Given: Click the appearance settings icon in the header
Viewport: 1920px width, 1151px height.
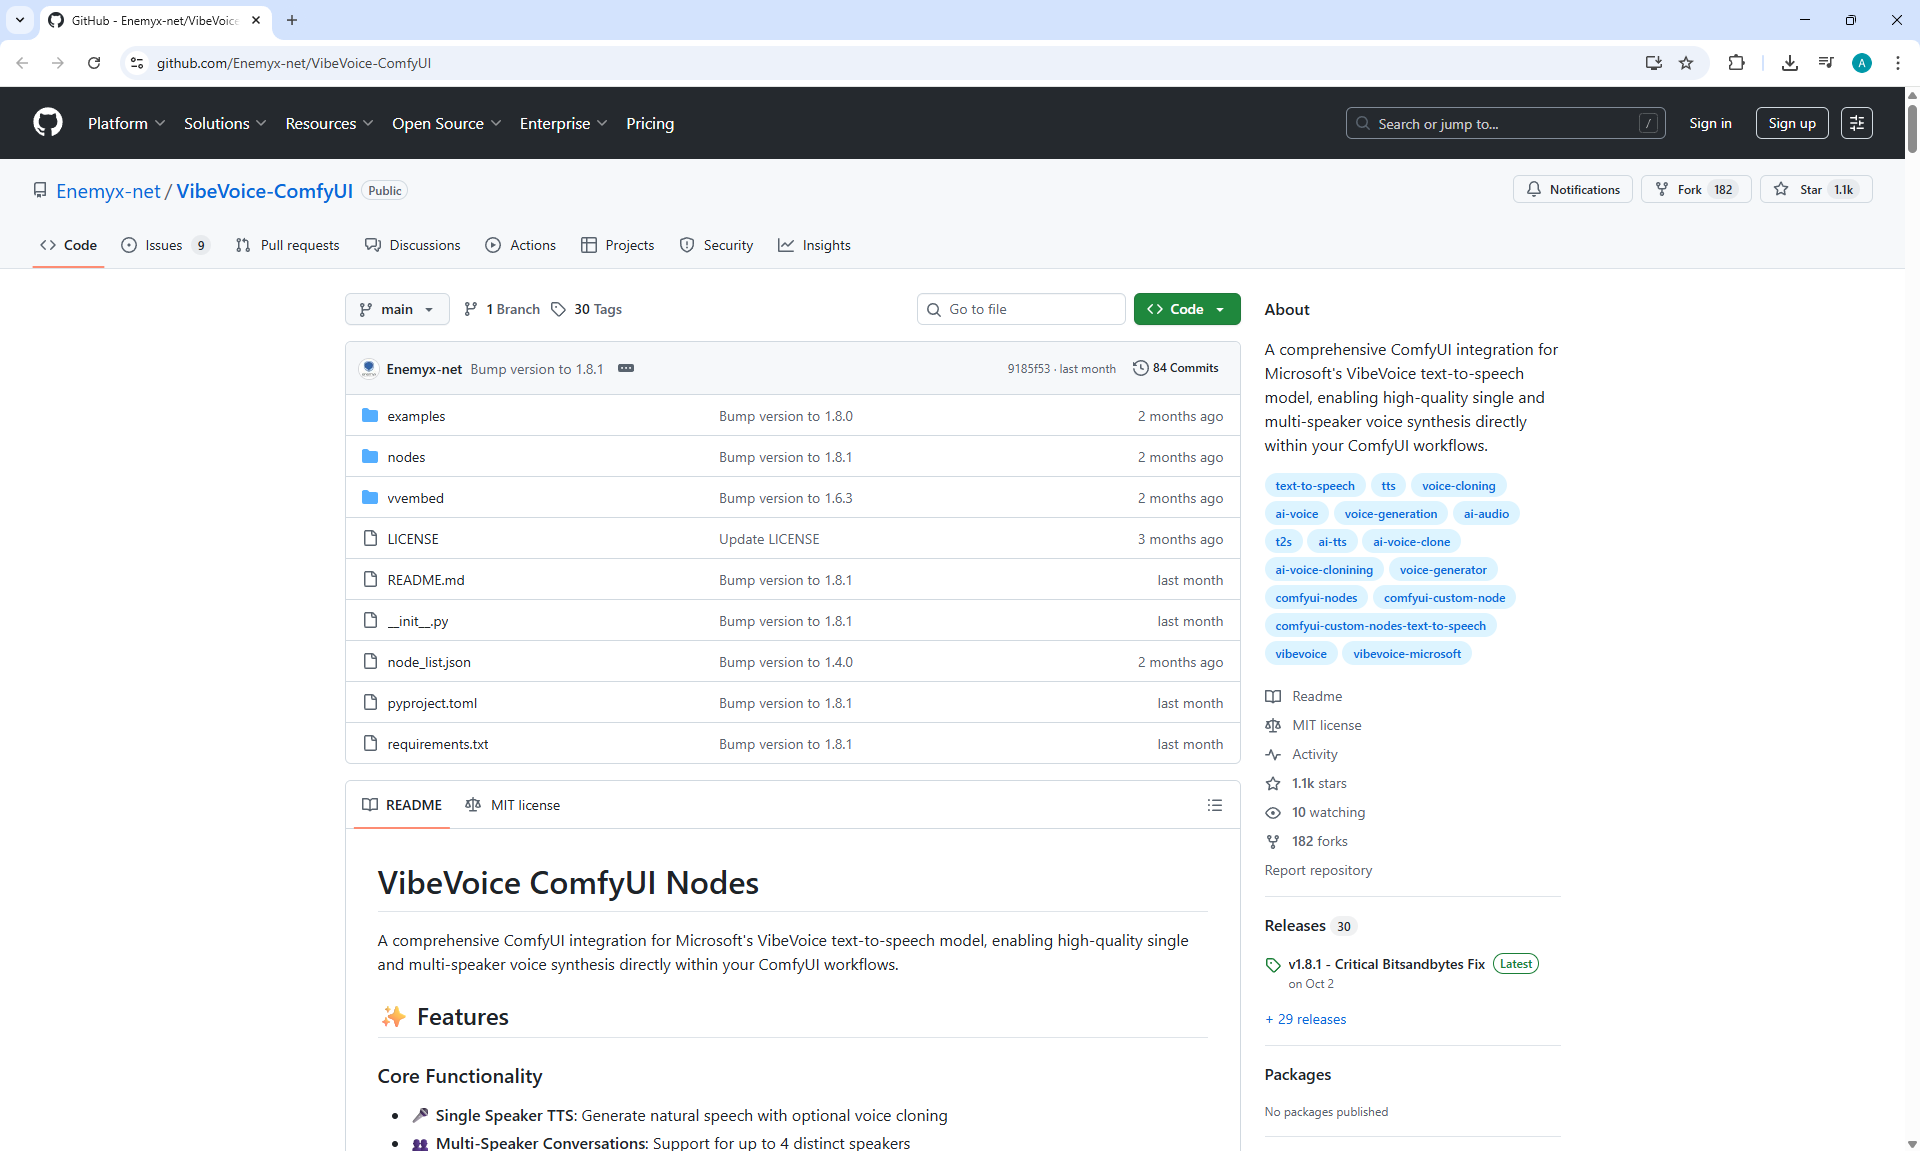Looking at the screenshot, I should 1856,123.
